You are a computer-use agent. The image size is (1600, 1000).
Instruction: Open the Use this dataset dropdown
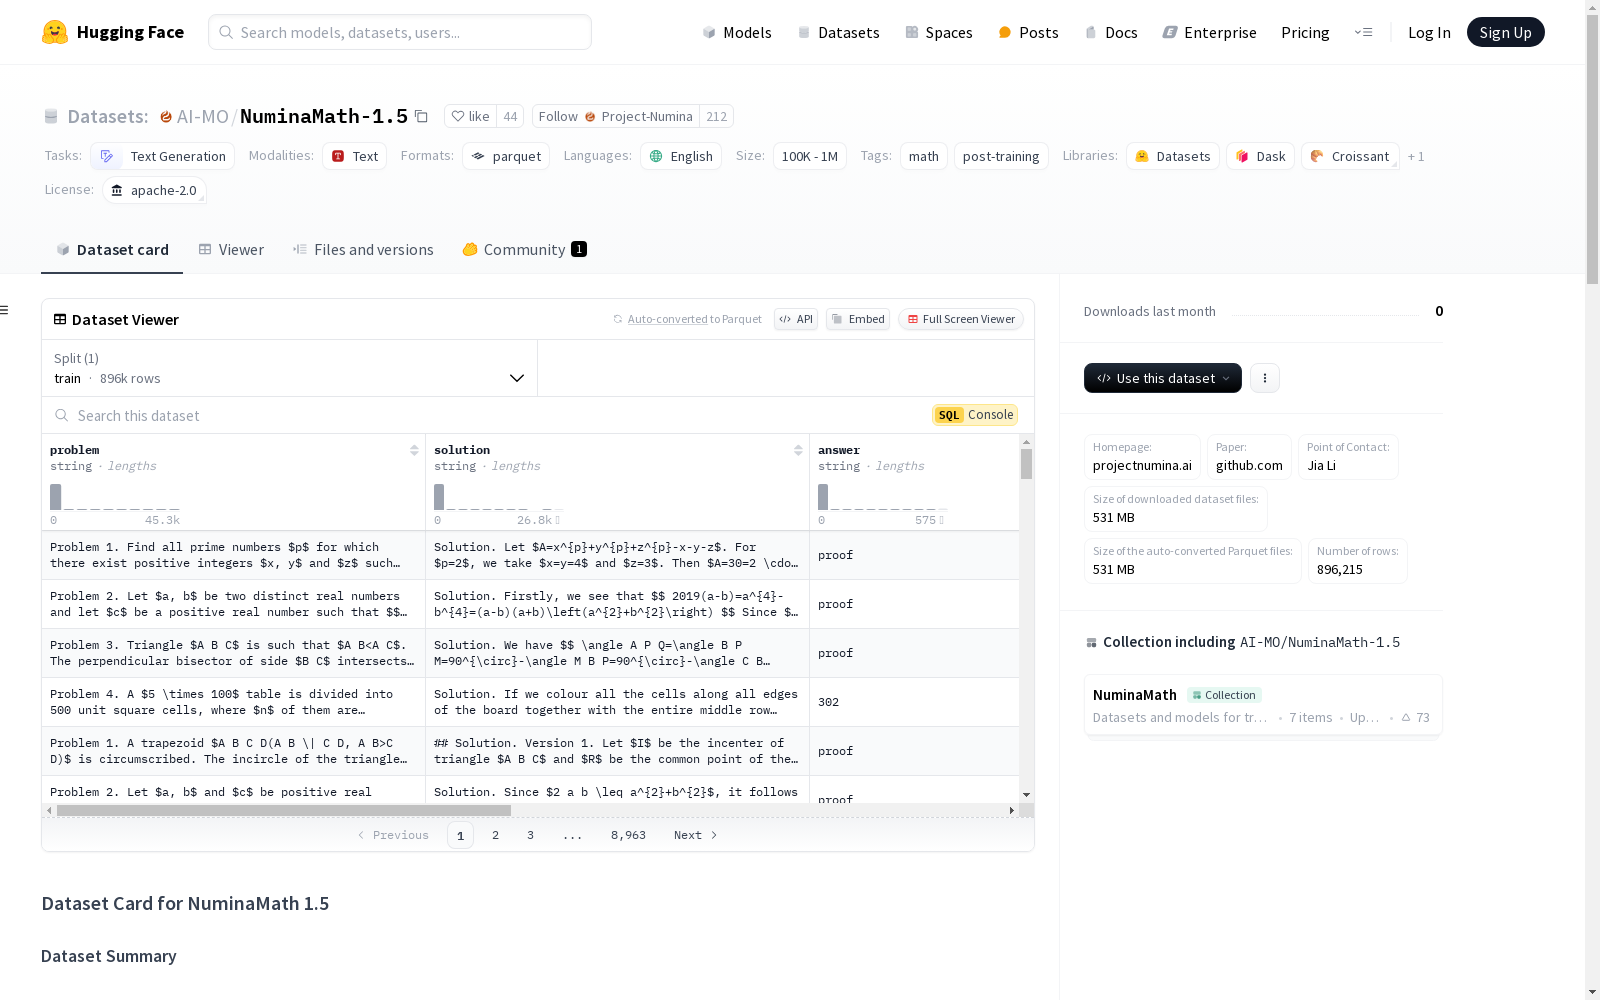click(1163, 378)
